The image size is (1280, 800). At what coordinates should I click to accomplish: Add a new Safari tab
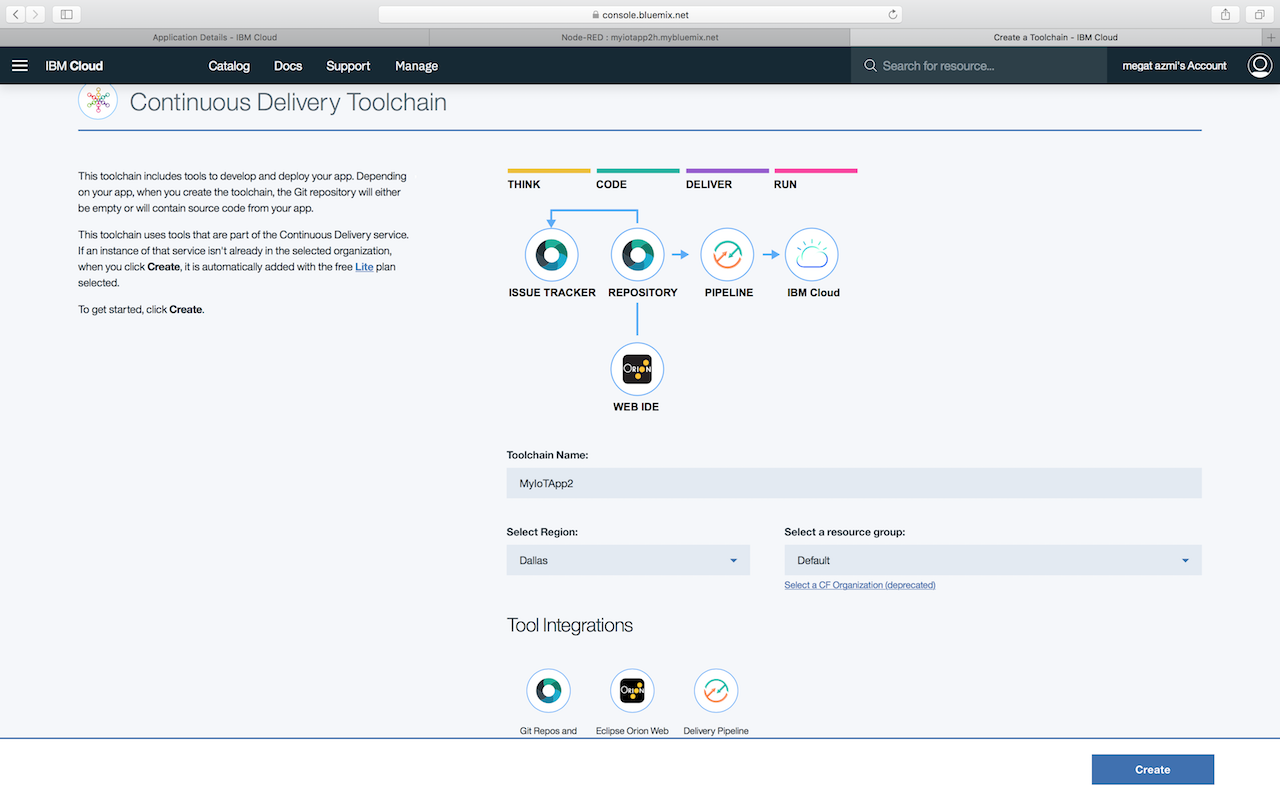[1271, 37]
